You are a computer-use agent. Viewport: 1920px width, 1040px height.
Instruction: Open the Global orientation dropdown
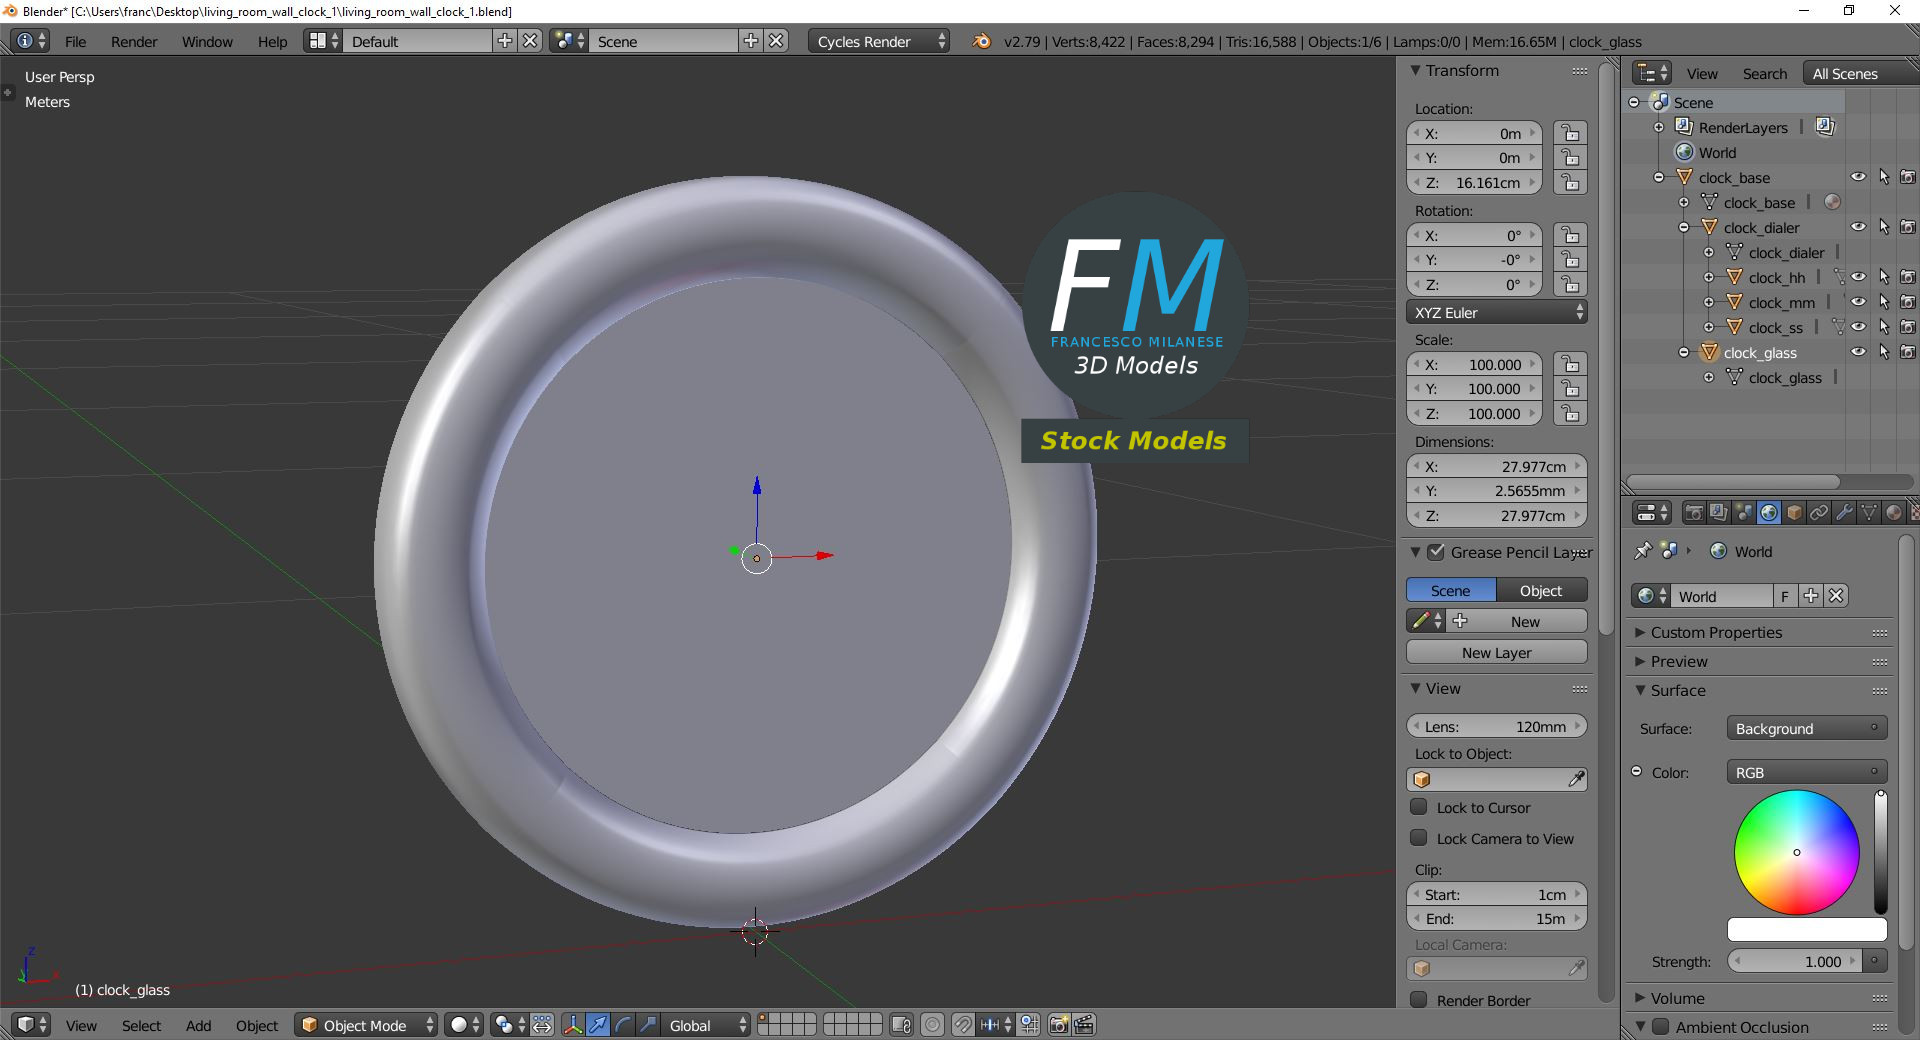coord(706,1025)
